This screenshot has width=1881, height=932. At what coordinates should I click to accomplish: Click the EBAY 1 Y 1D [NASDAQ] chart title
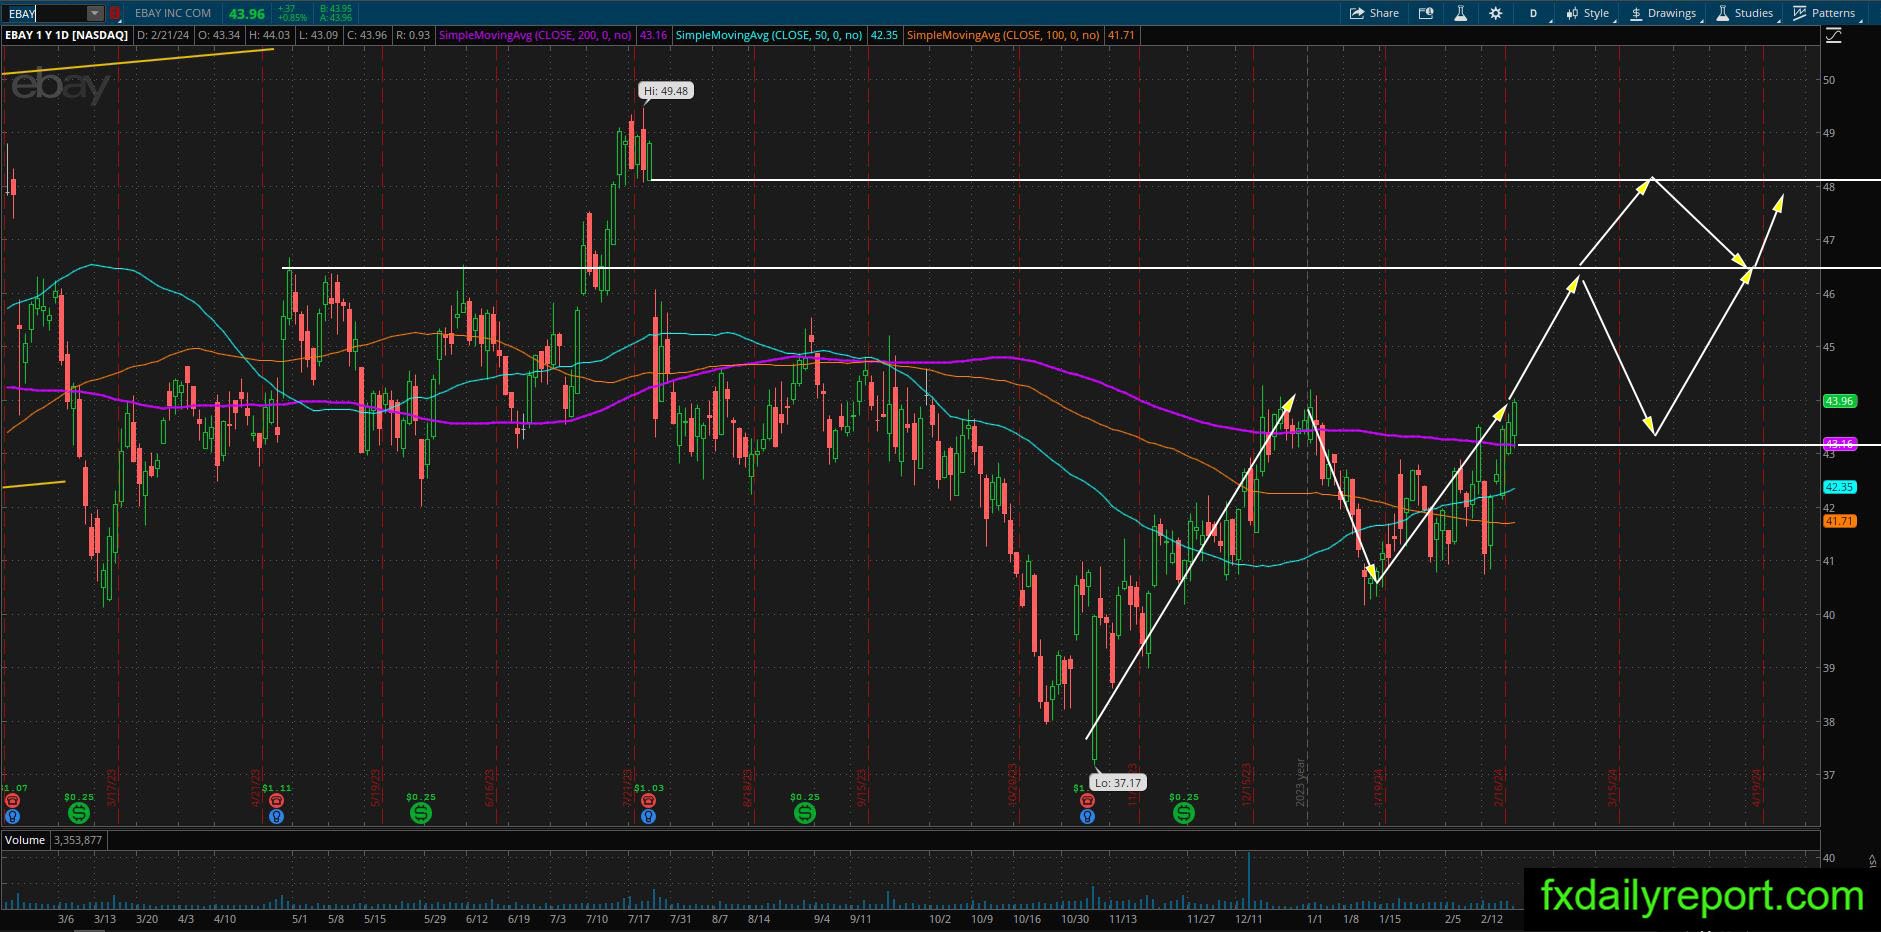(67, 35)
